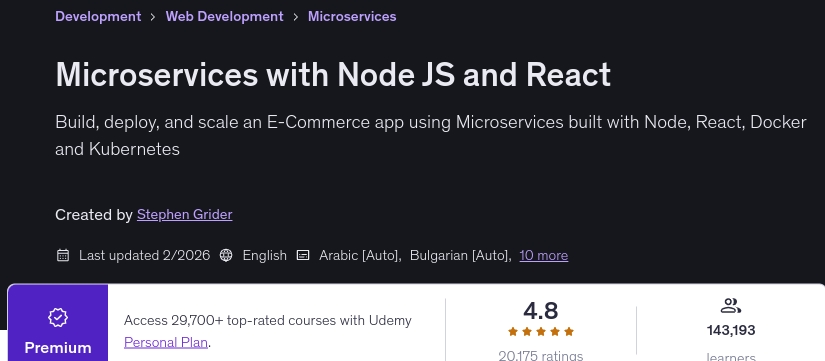The height and width of the screenshot is (361, 825).
Task: Click 'Access 29,700+ top-rated courses' text
Action: [268, 320]
